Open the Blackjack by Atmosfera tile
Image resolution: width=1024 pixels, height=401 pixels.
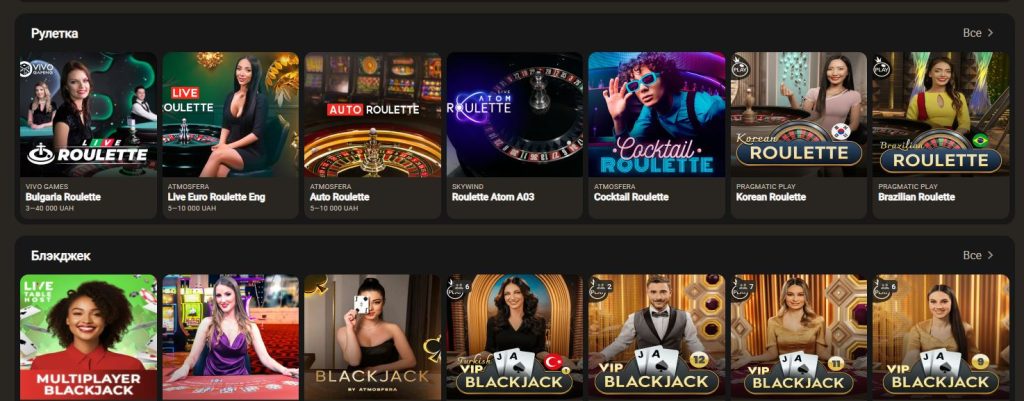point(372,338)
